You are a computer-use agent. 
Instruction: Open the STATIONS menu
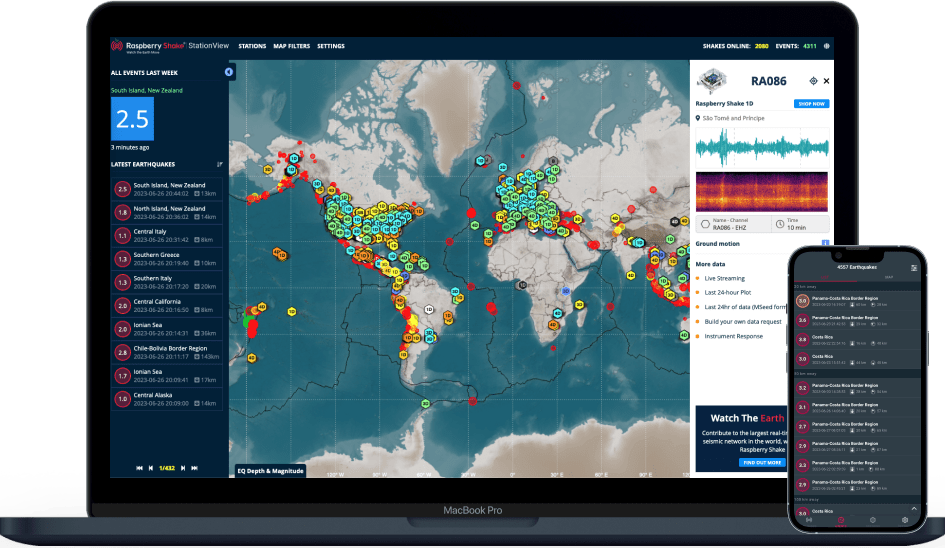click(x=252, y=46)
